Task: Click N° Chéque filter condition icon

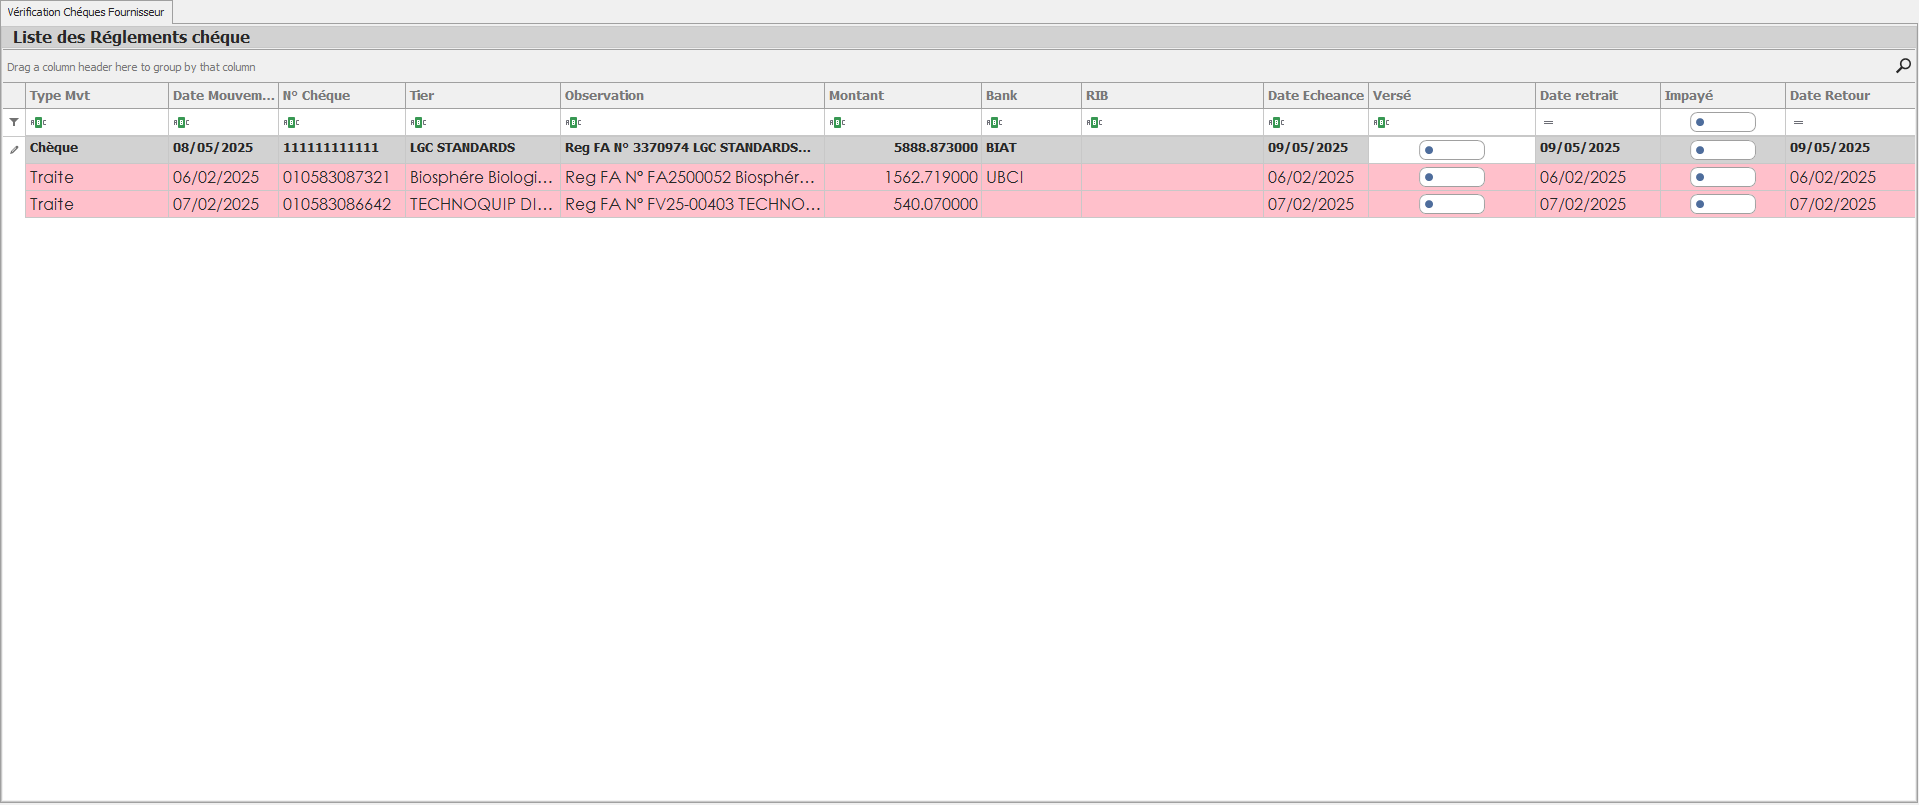Action: tap(292, 123)
